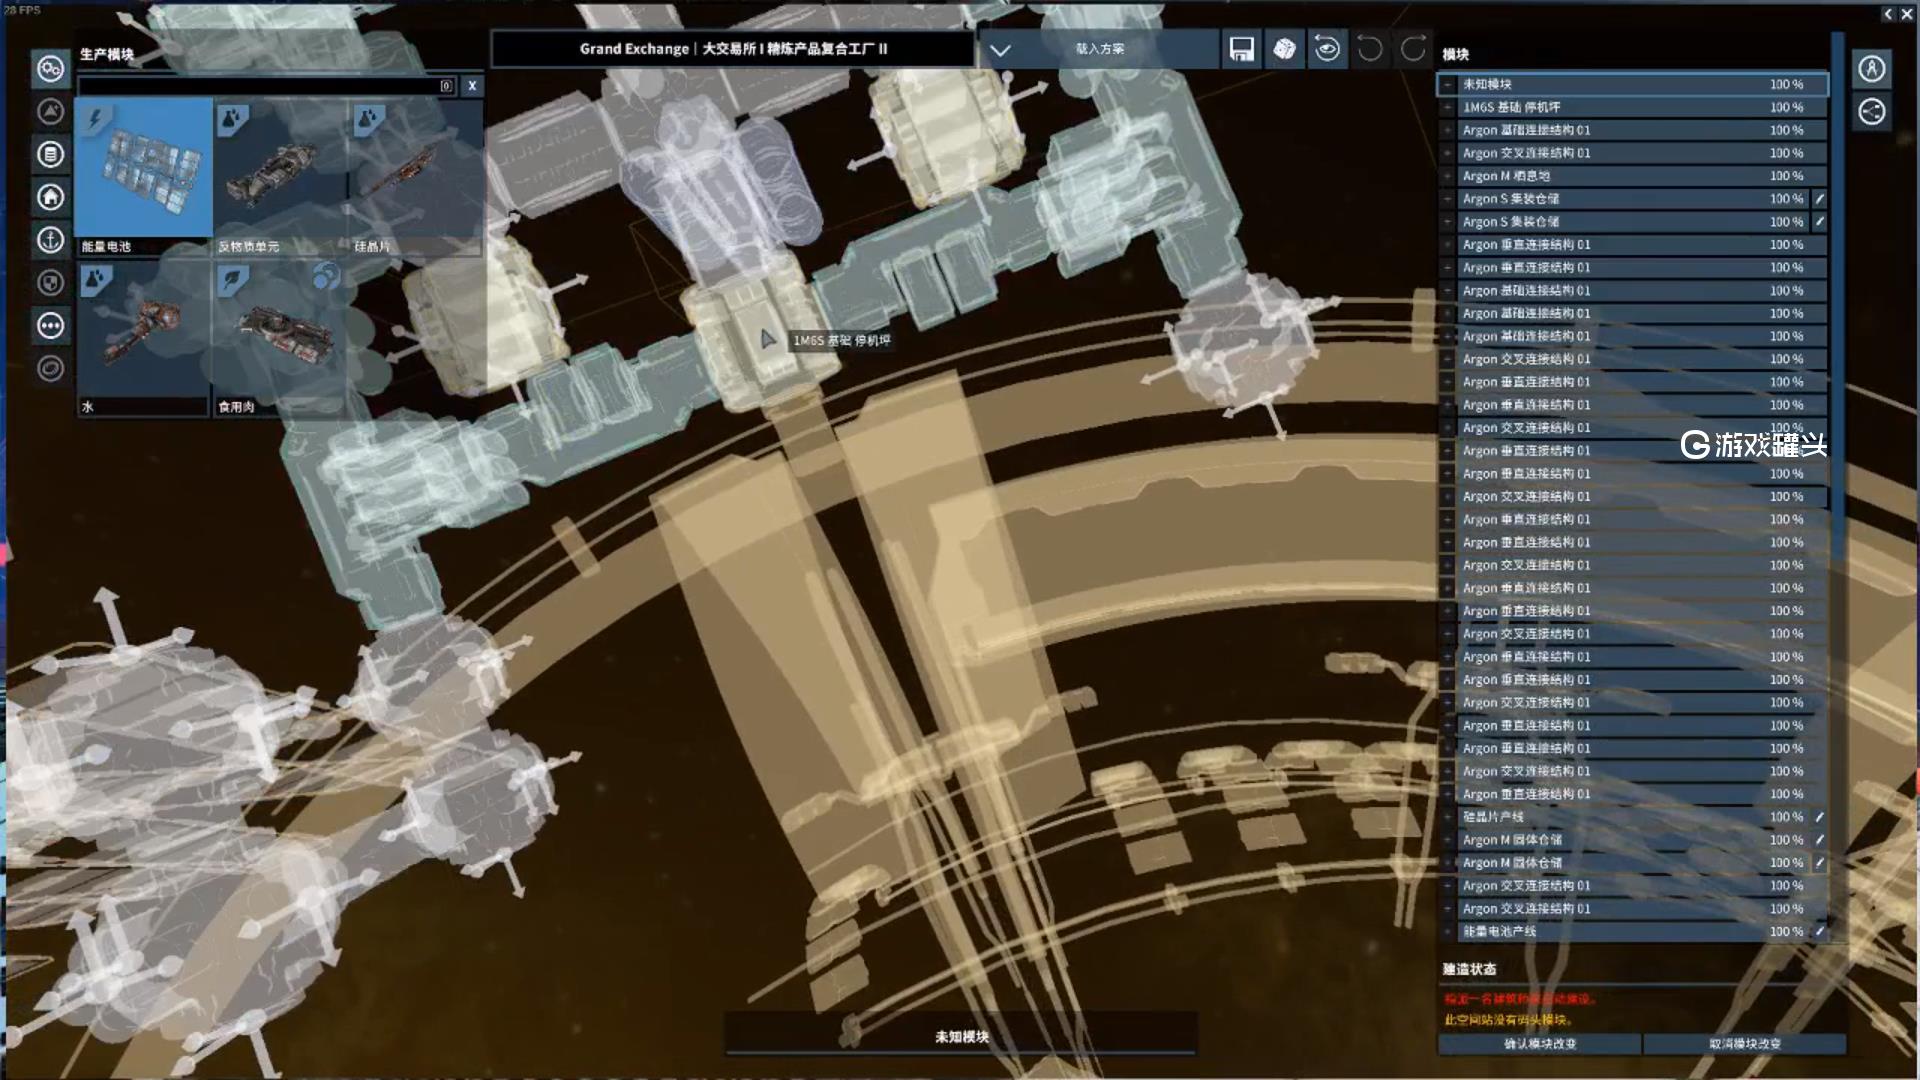
Task: Edit the 能量电池产线 module with its pencil icon
Action: [x=1822, y=931]
